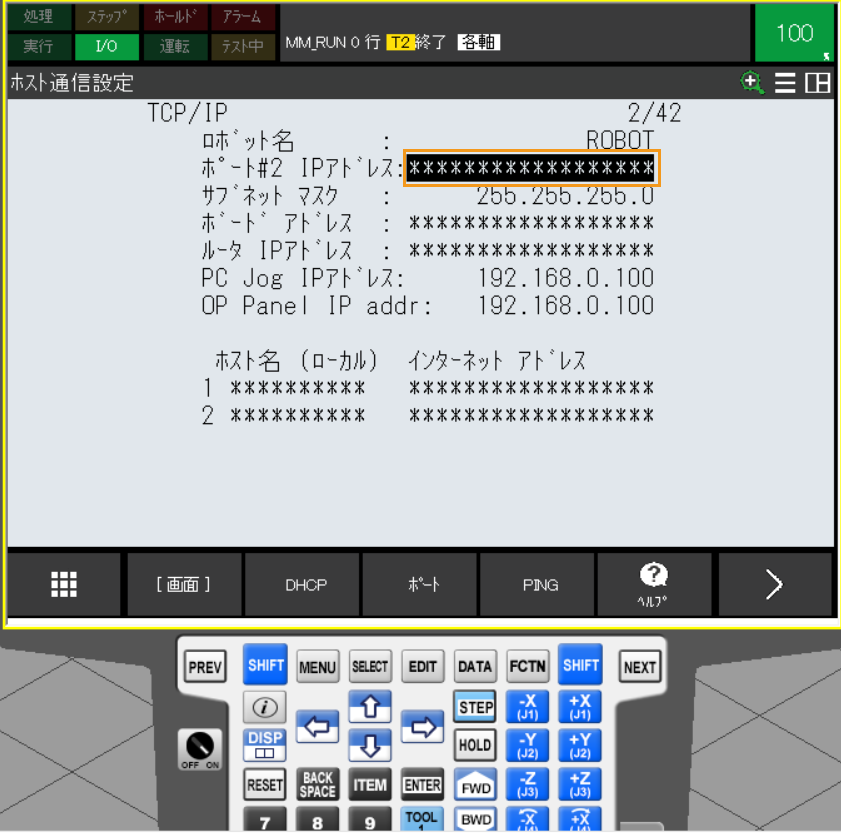Click the EDIT key
This screenshot has width=841, height=833.
click(x=423, y=667)
